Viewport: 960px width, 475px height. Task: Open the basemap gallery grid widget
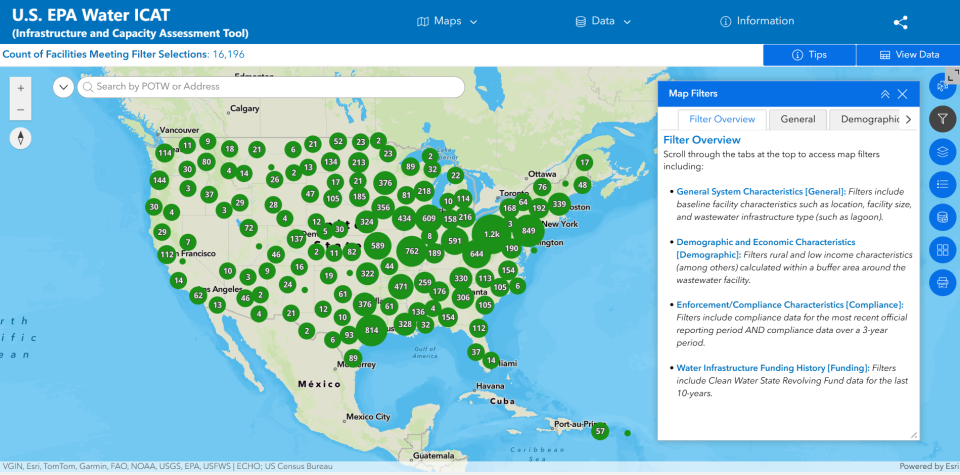943,249
